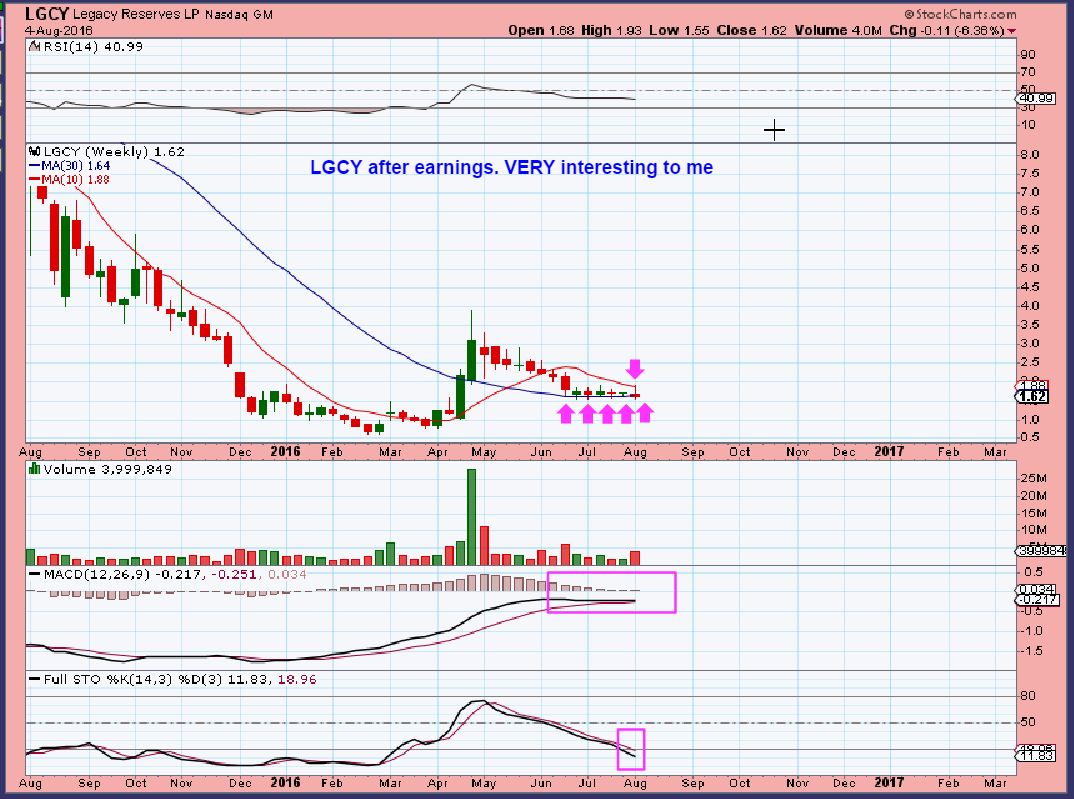Click 2017 on the bottom stochastic date axis
The height and width of the screenshot is (799, 1074).
click(x=888, y=782)
